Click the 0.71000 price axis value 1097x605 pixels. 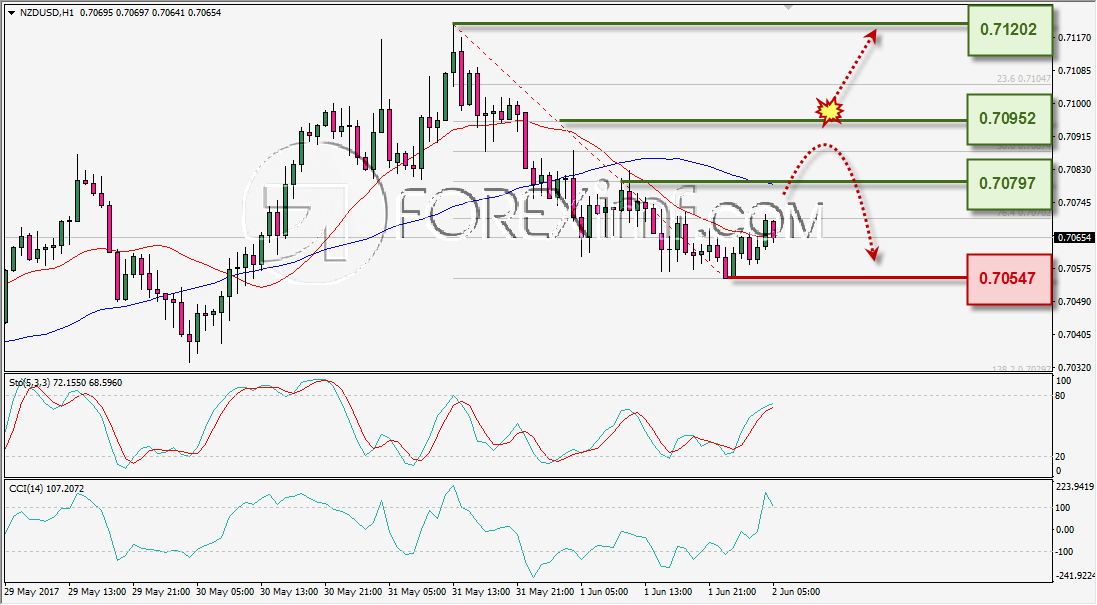(x=1075, y=104)
